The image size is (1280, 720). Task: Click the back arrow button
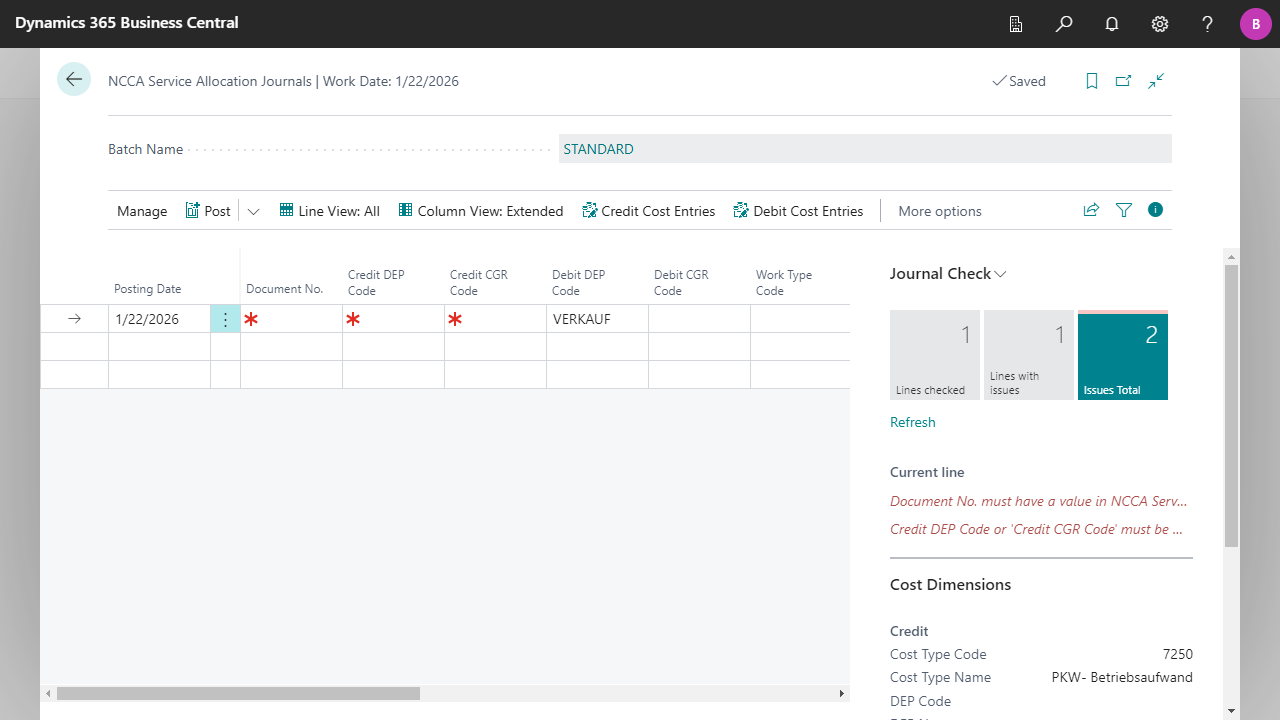pyautogui.click(x=74, y=79)
